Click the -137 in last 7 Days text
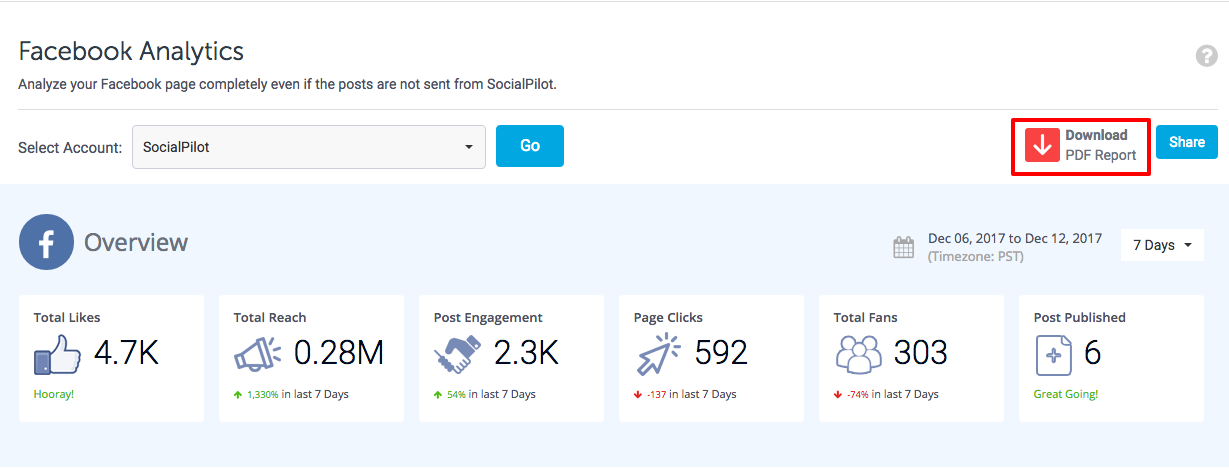This screenshot has height=468, width=1229. tap(692, 394)
